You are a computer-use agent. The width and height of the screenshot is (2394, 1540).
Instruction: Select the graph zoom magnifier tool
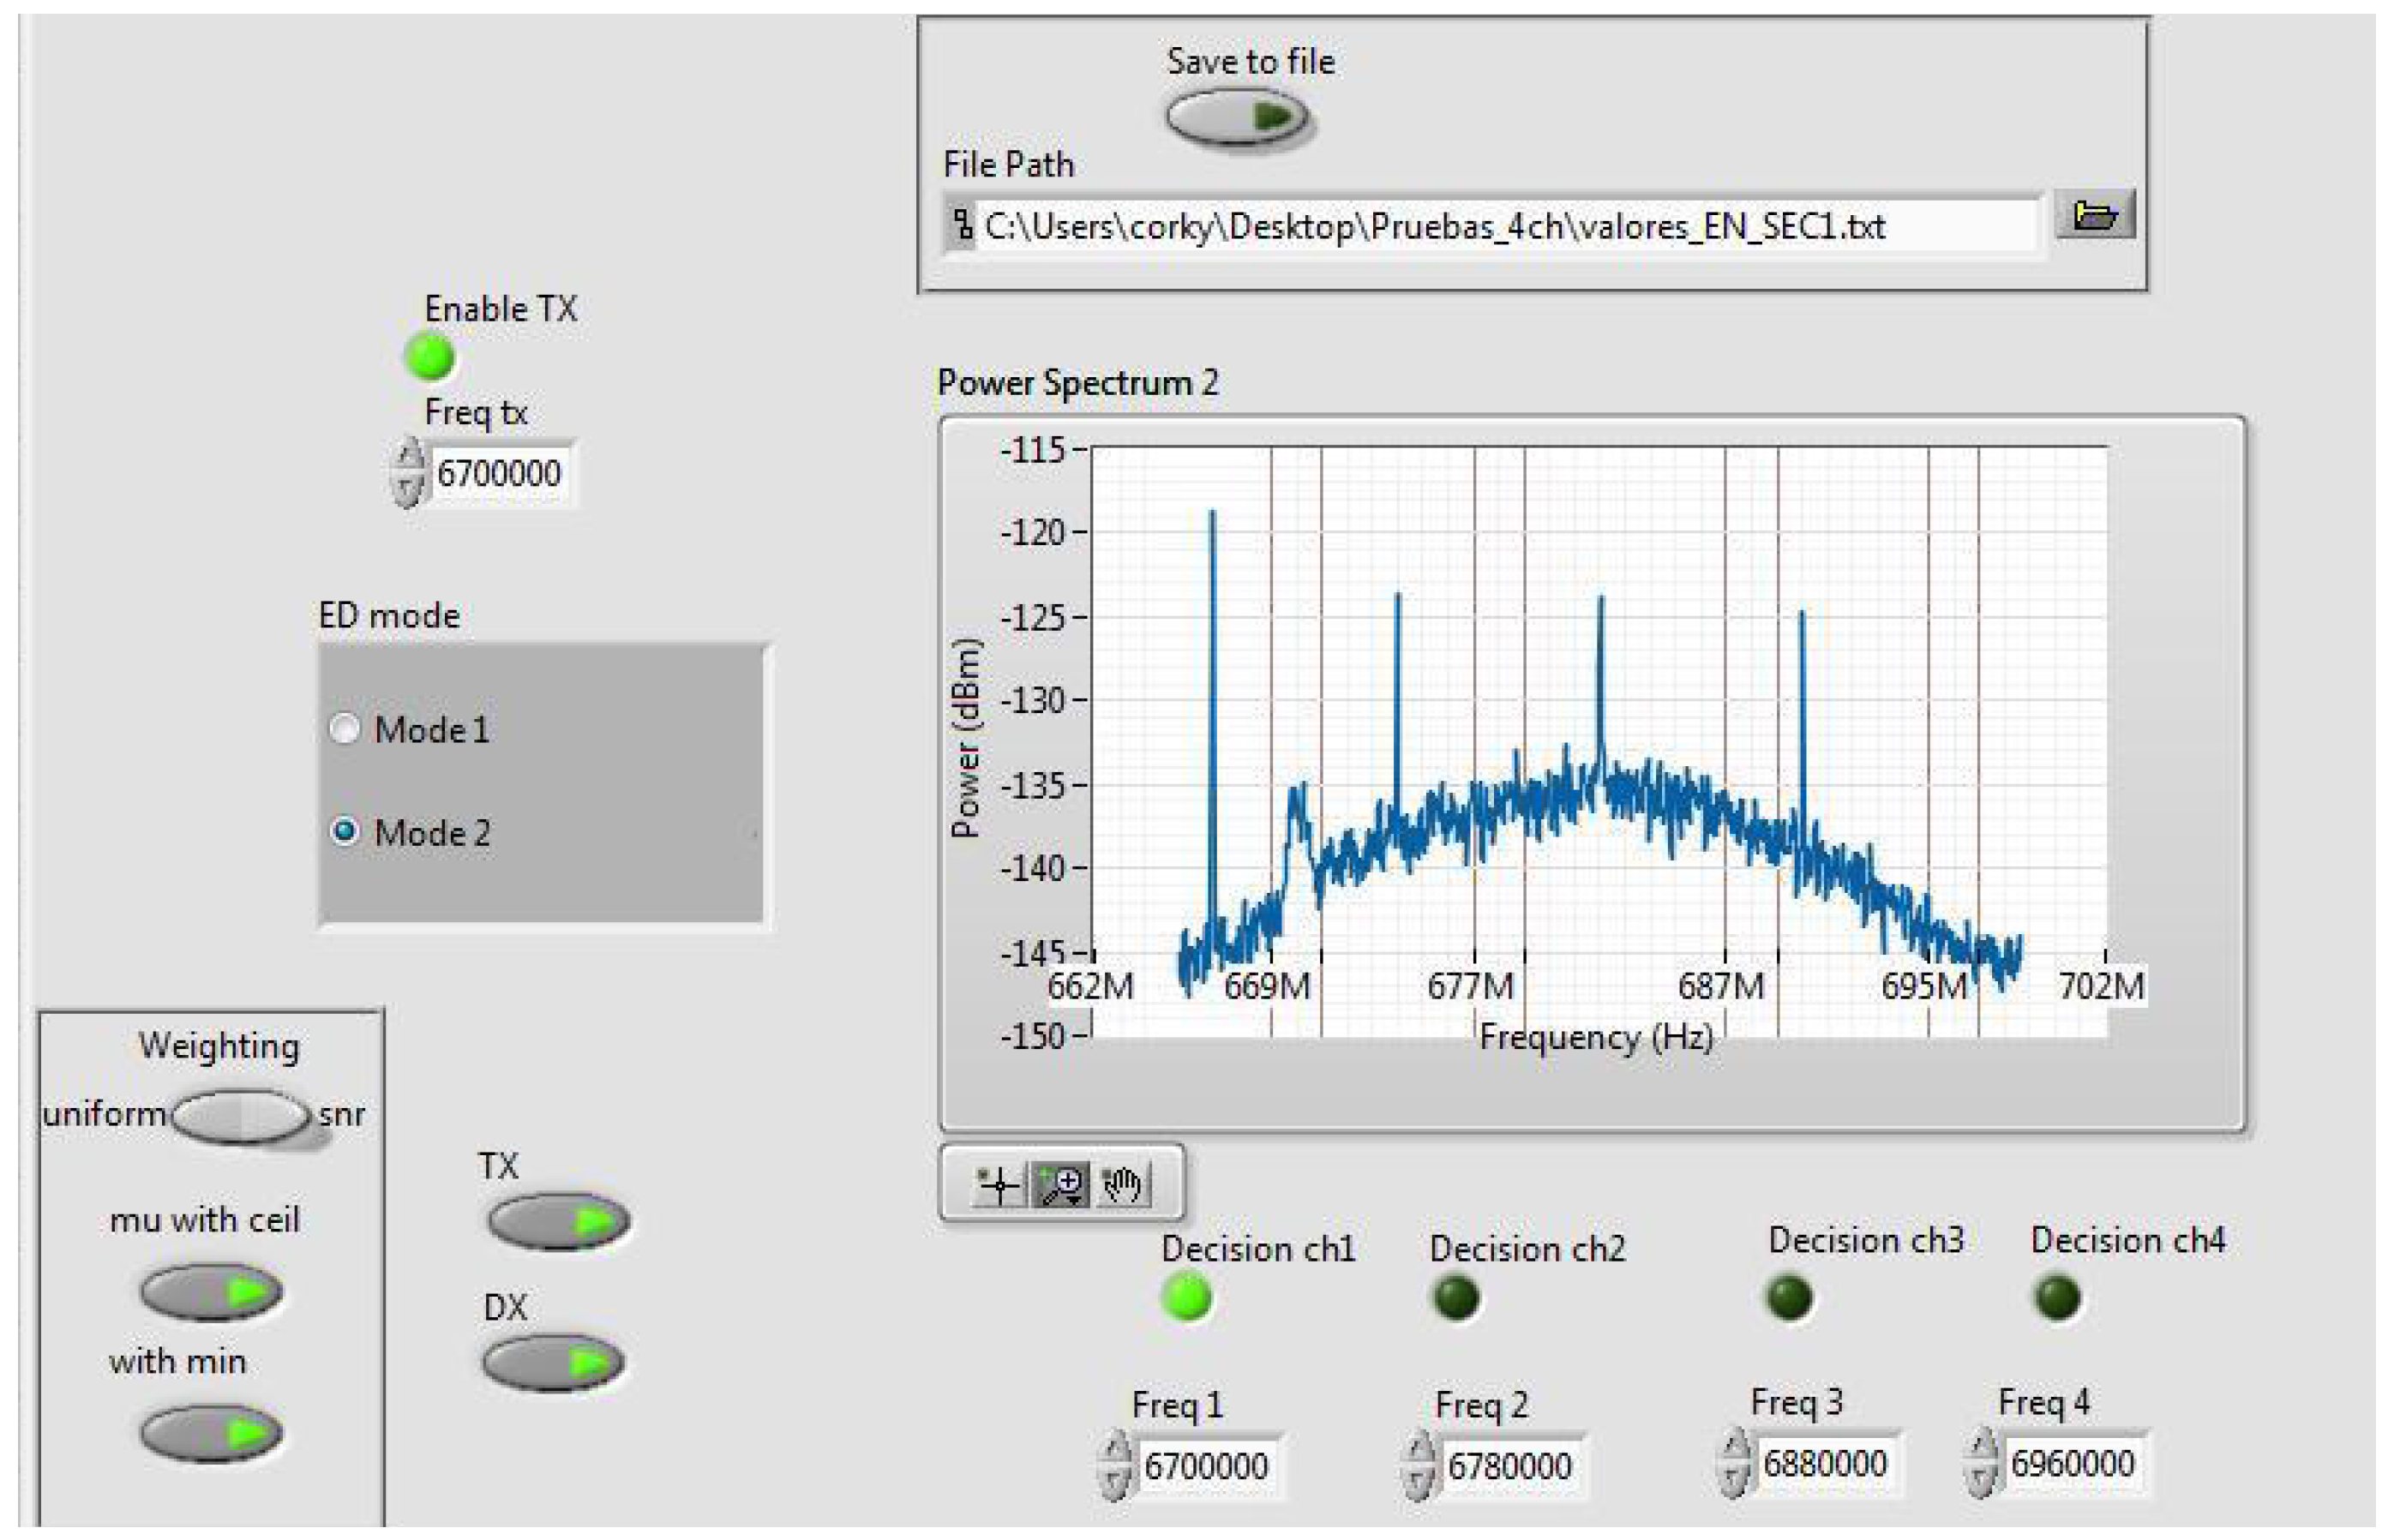pos(1061,1185)
